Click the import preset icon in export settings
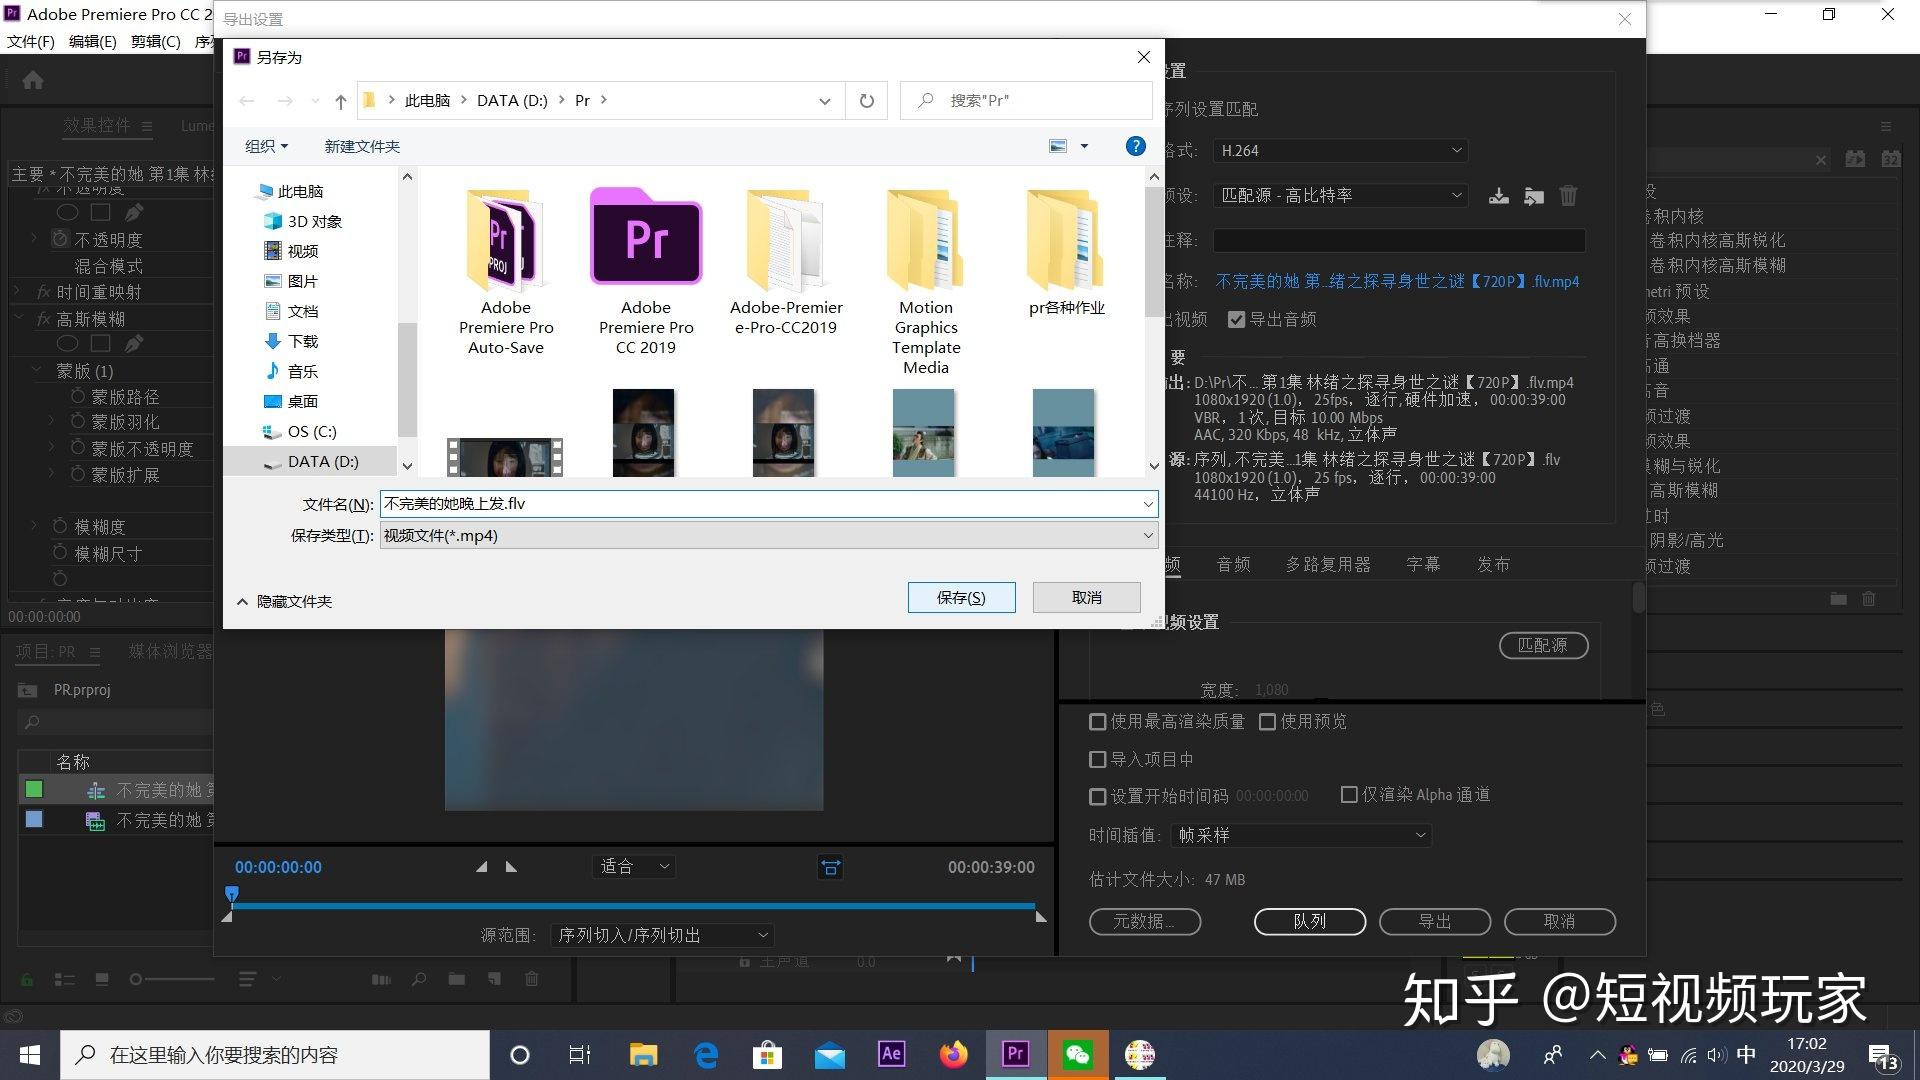The height and width of the screenshot is (1080, 1920). (1534, 196)
